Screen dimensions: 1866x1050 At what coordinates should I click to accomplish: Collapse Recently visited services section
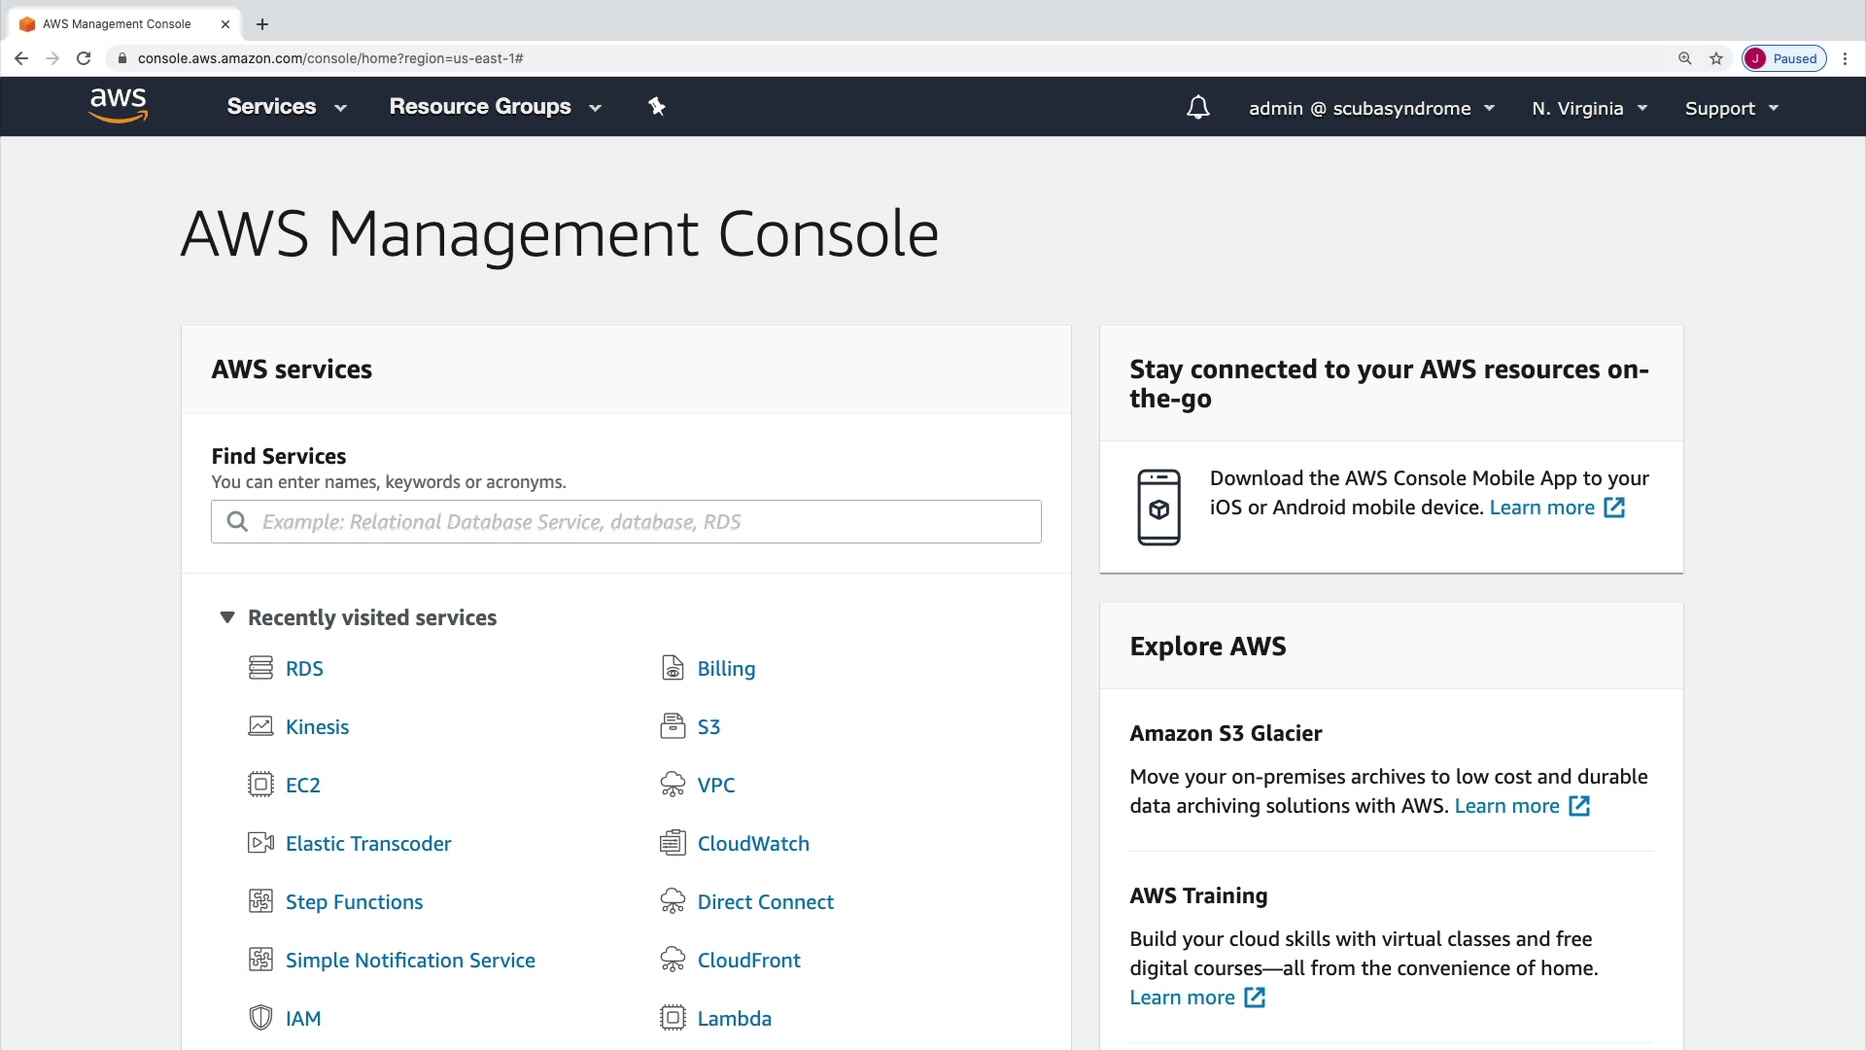227,617
